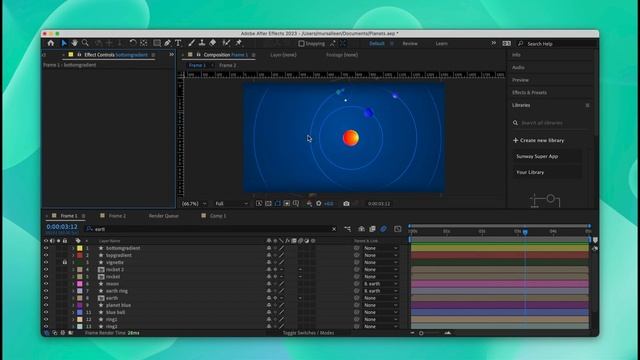
Task: Select the Selection (arrow) tool
Action: tap(64, 43)
